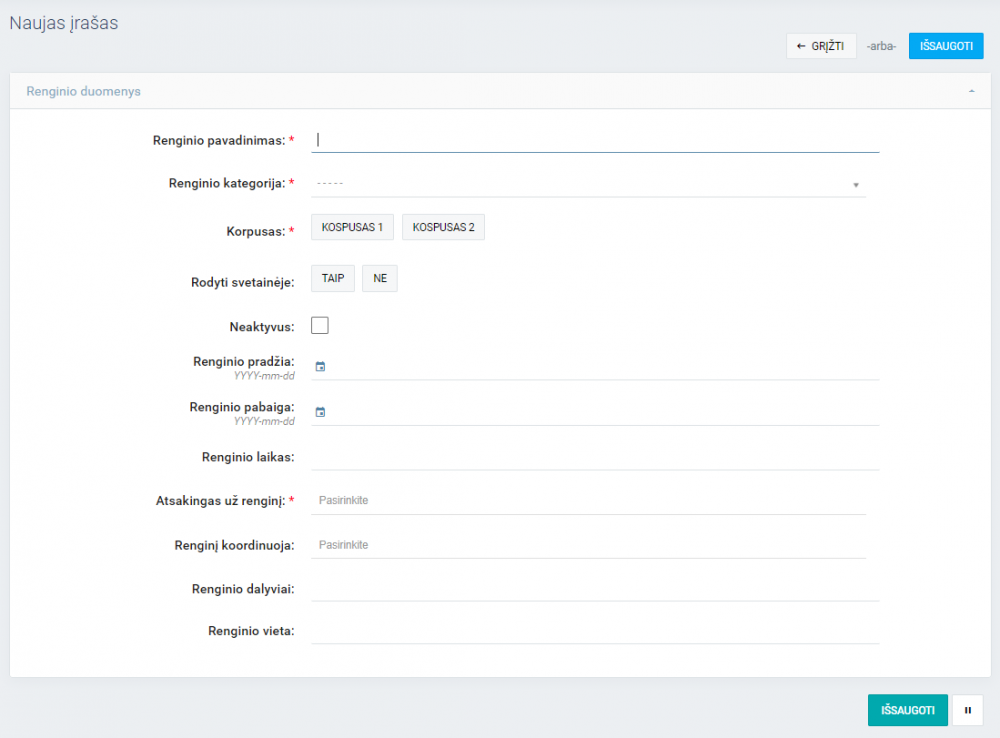1000x738 pixels.
Task: Collapse the Renginio duomenys panel
Action: [x=971, y=91]
